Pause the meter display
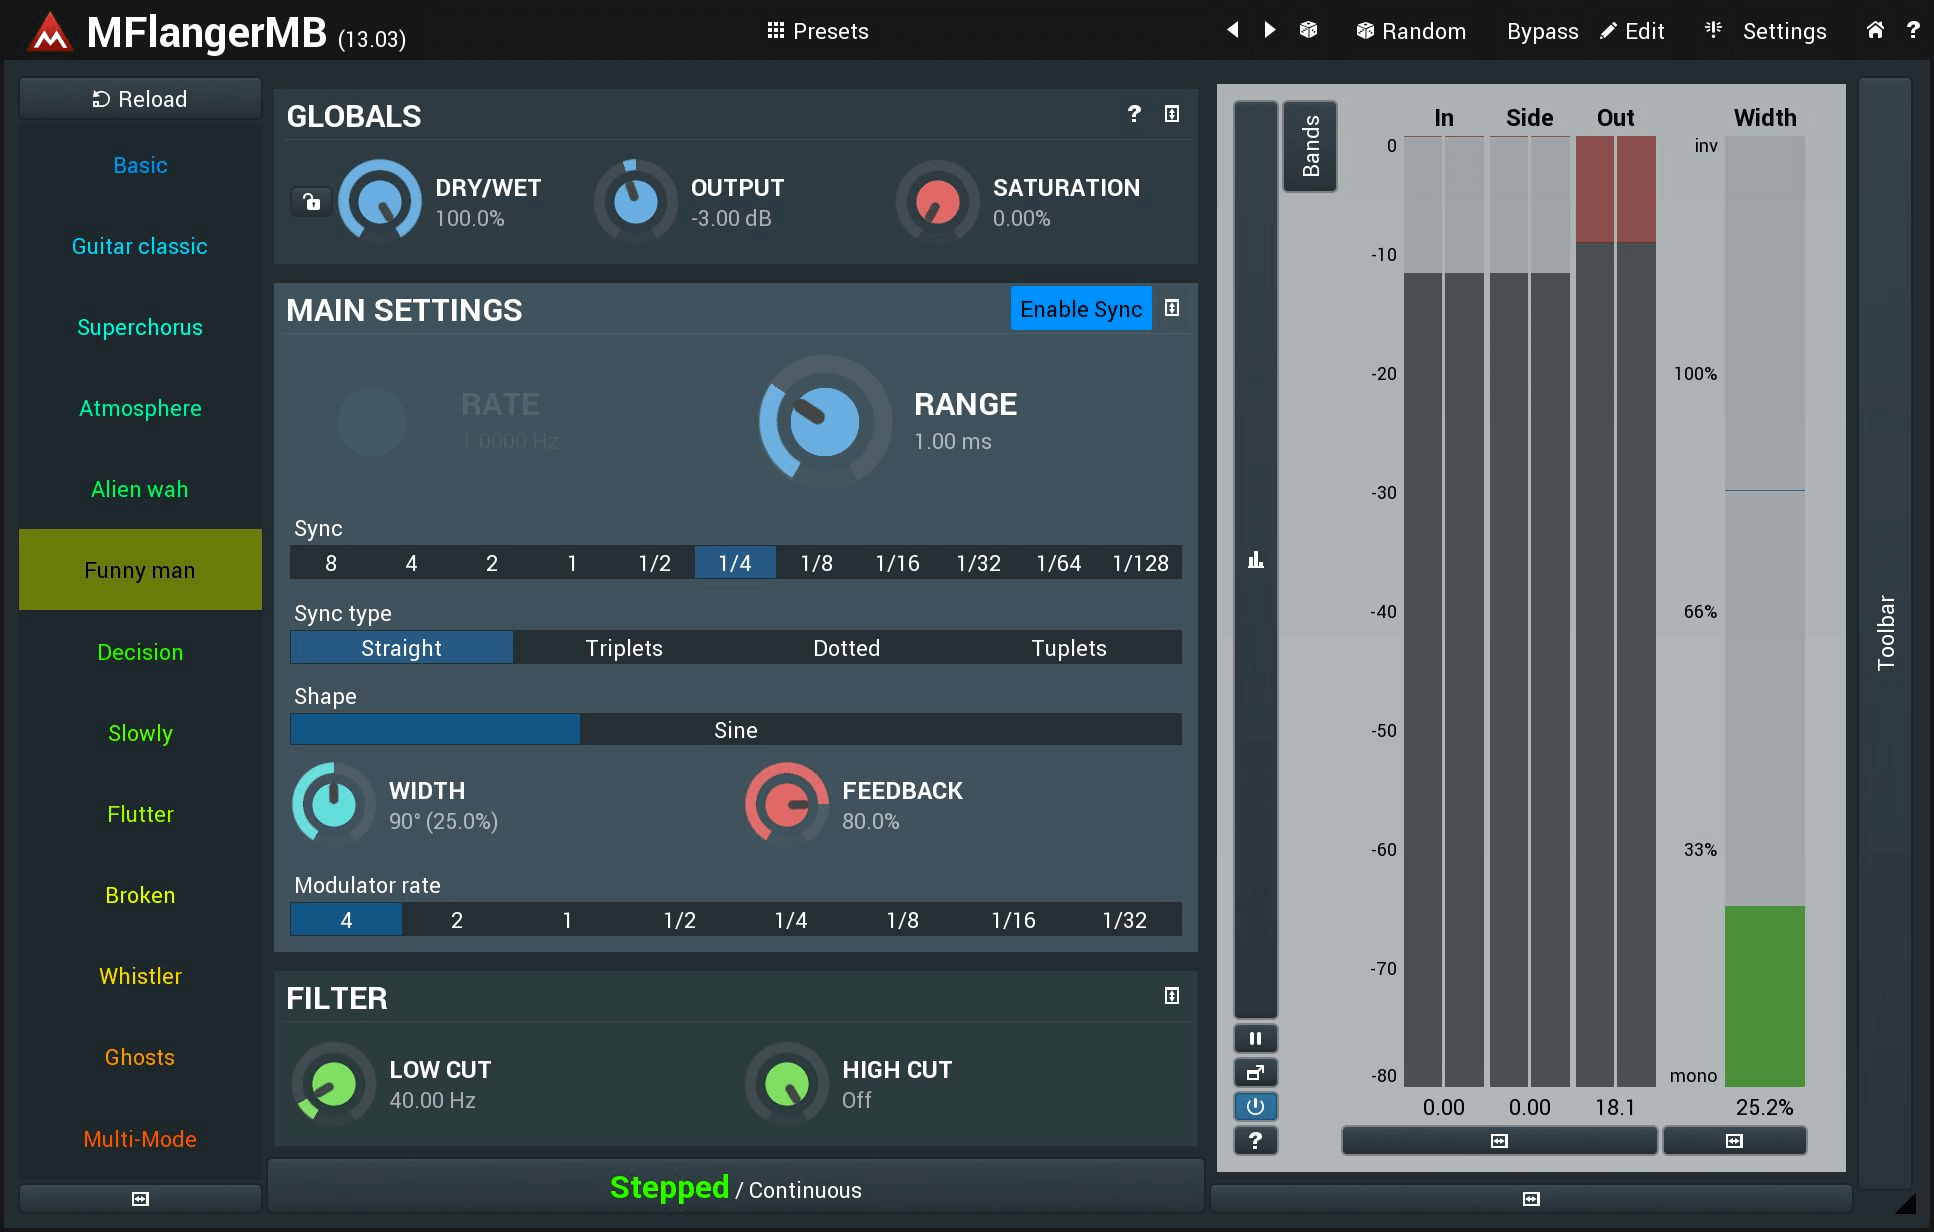1934x1232 pixels. point(1255,1038)
